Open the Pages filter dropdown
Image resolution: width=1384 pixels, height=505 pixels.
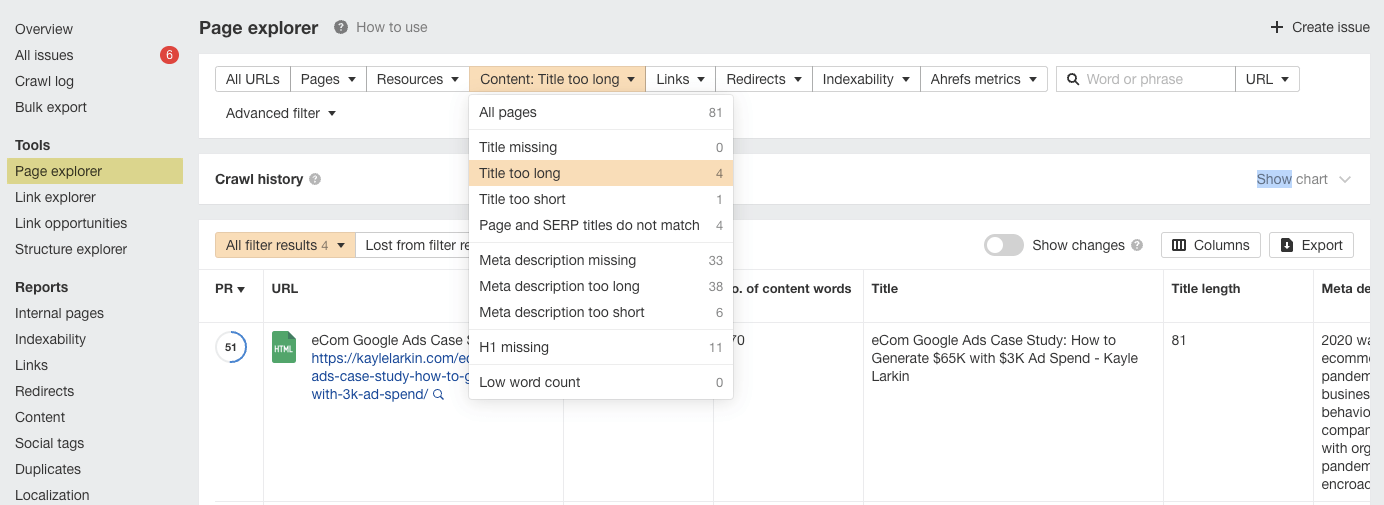[x=328, y=79]
